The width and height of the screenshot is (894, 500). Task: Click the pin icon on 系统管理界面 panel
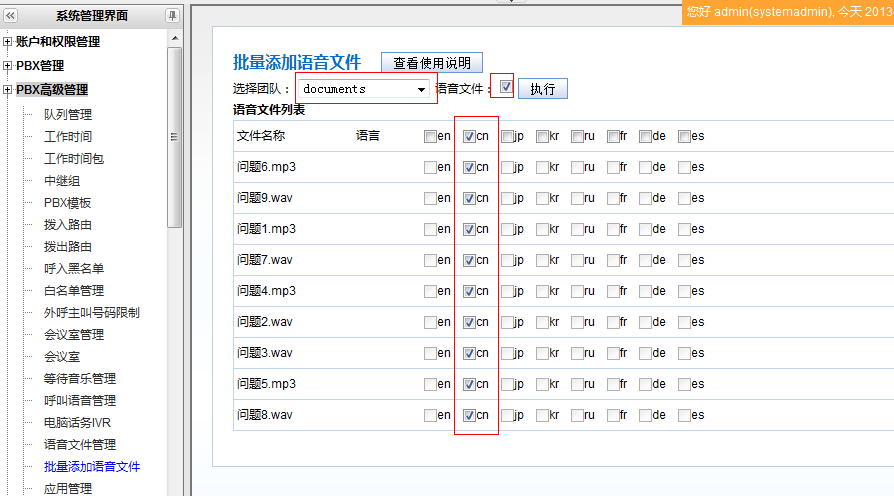click(172, 15)
